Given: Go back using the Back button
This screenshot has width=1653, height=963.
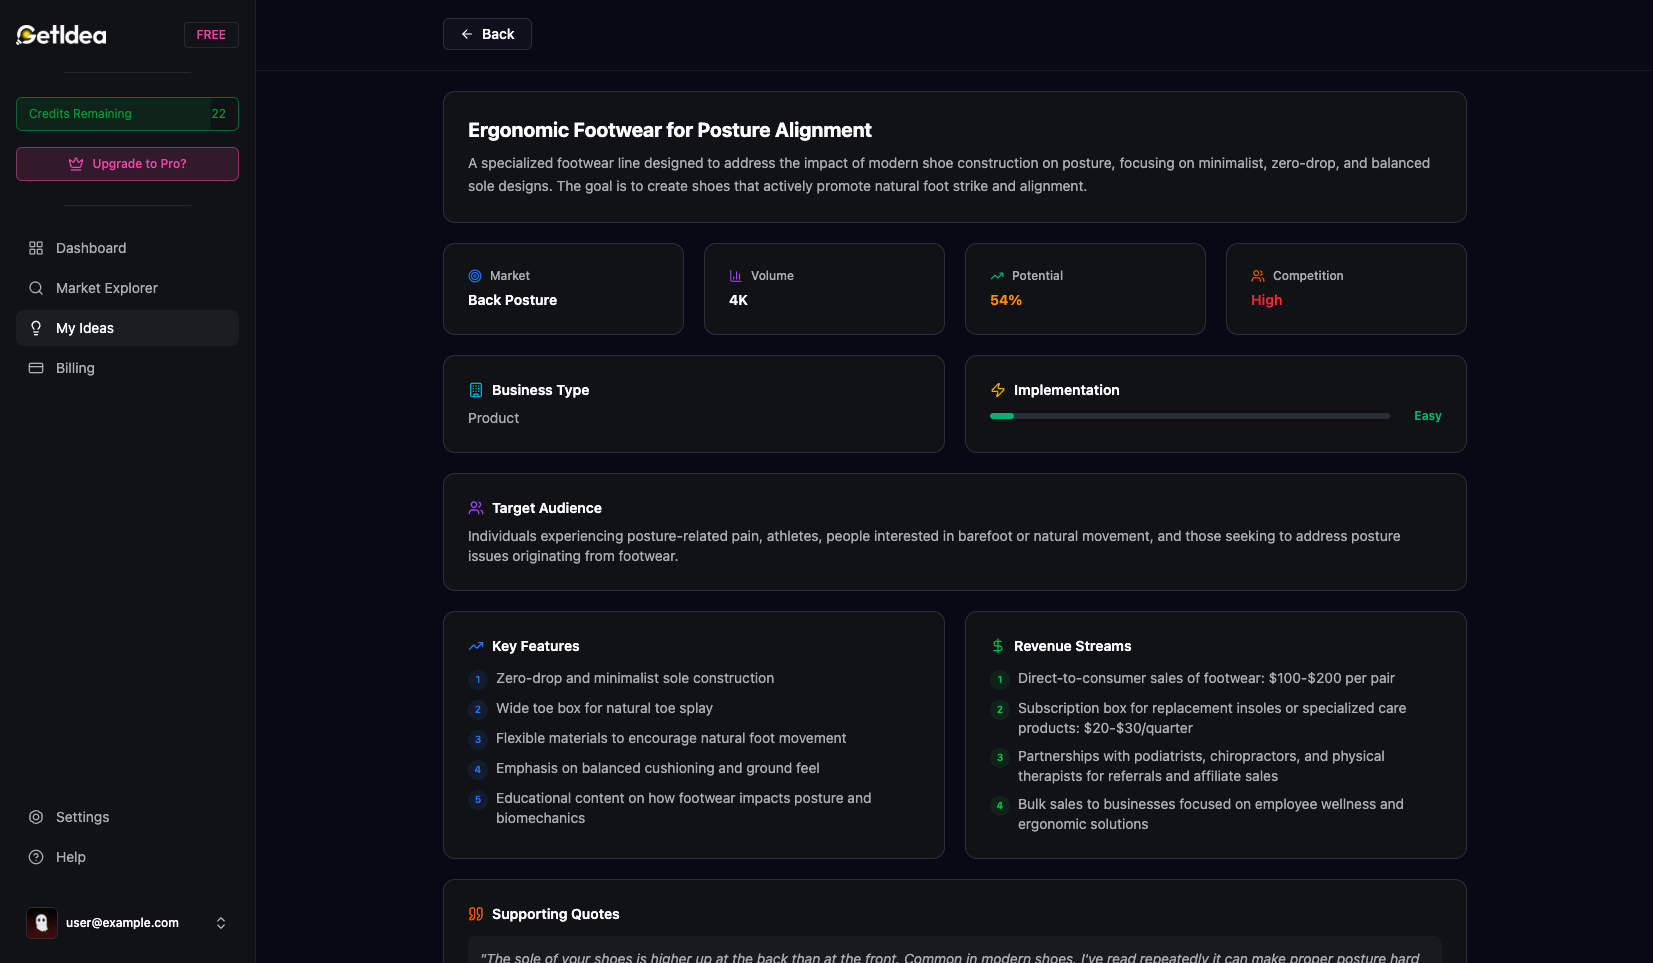Looking at the screenshot, I should (x=487, y=34).
